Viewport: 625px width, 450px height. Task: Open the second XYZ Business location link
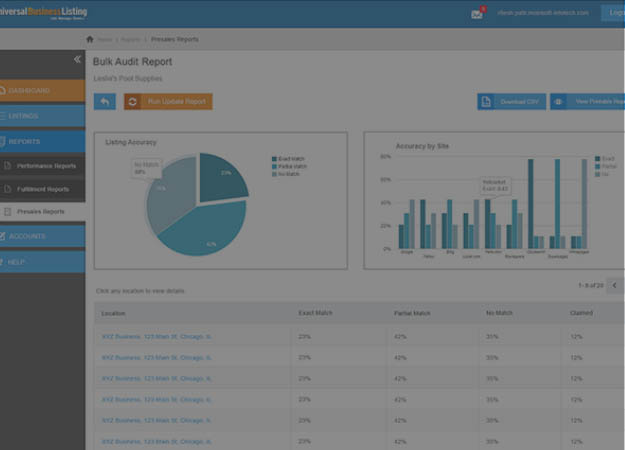(156, 358)
